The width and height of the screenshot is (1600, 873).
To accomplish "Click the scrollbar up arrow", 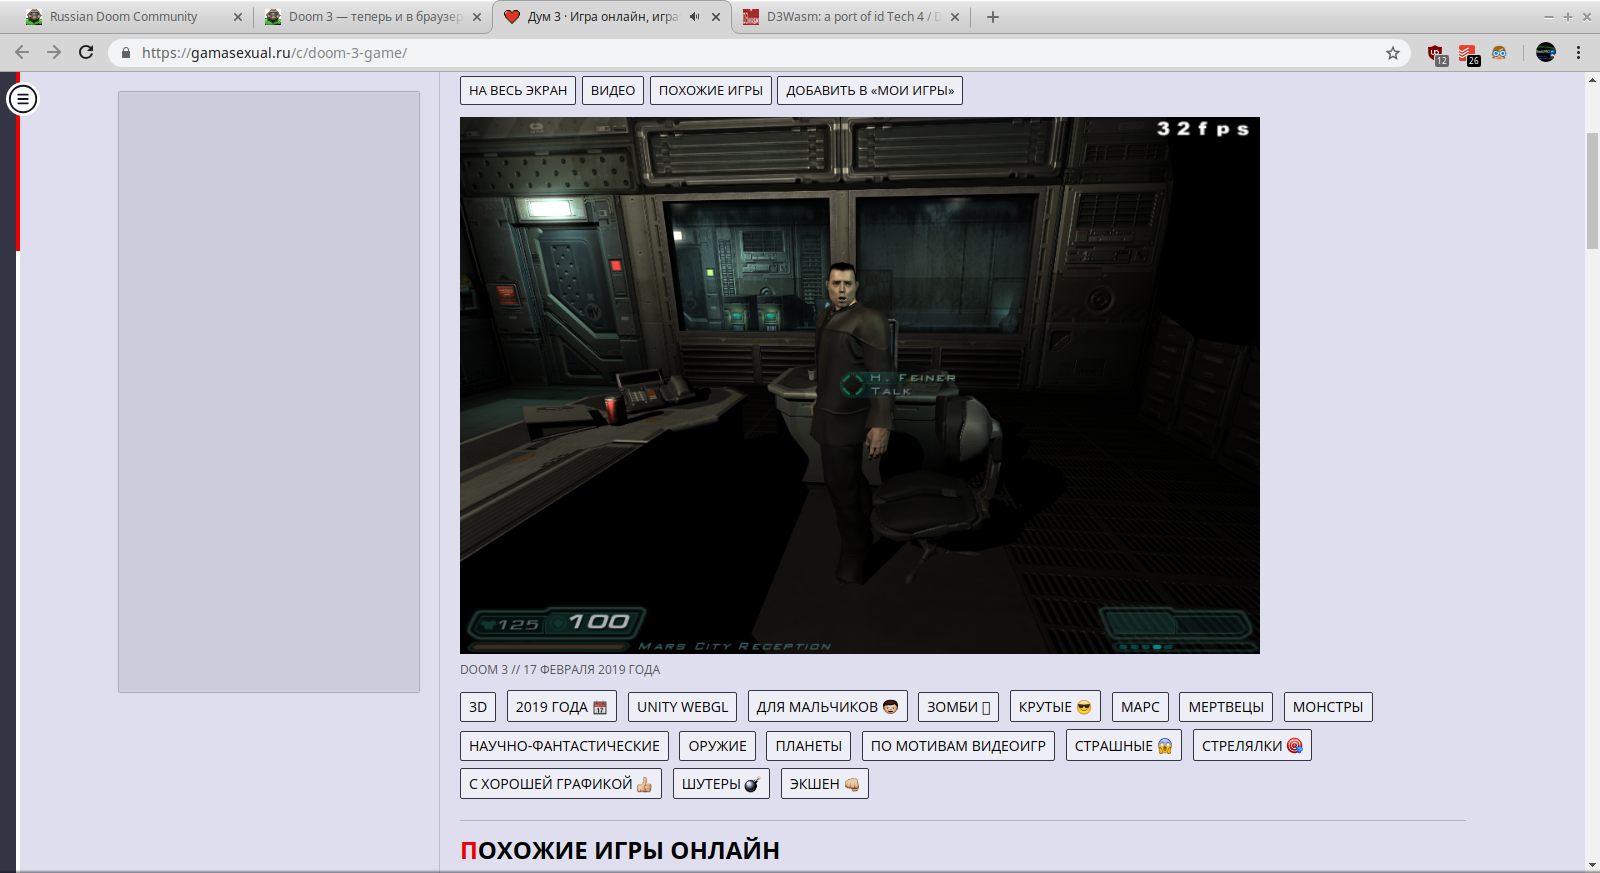I will point(1592,80).
